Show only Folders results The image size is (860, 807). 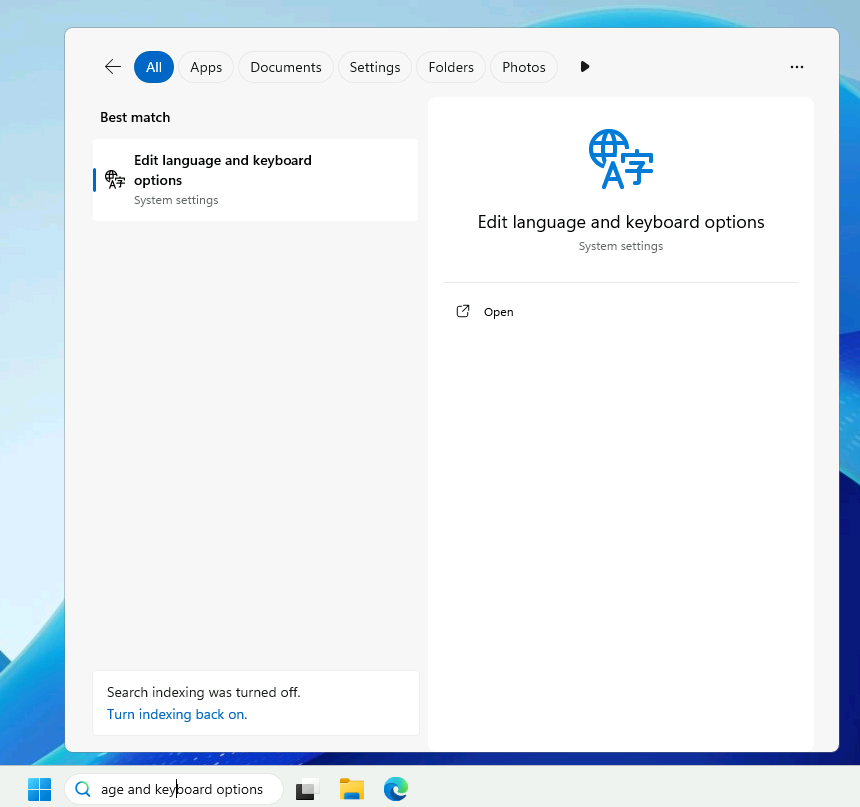pos(451,67)
